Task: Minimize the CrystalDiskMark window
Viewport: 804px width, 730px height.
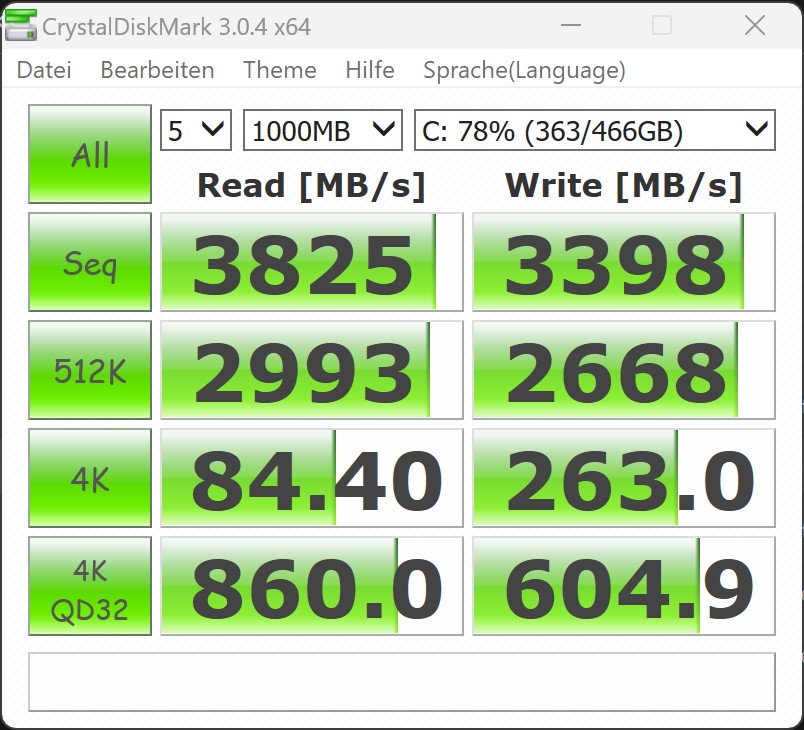Action: (571, 25)
